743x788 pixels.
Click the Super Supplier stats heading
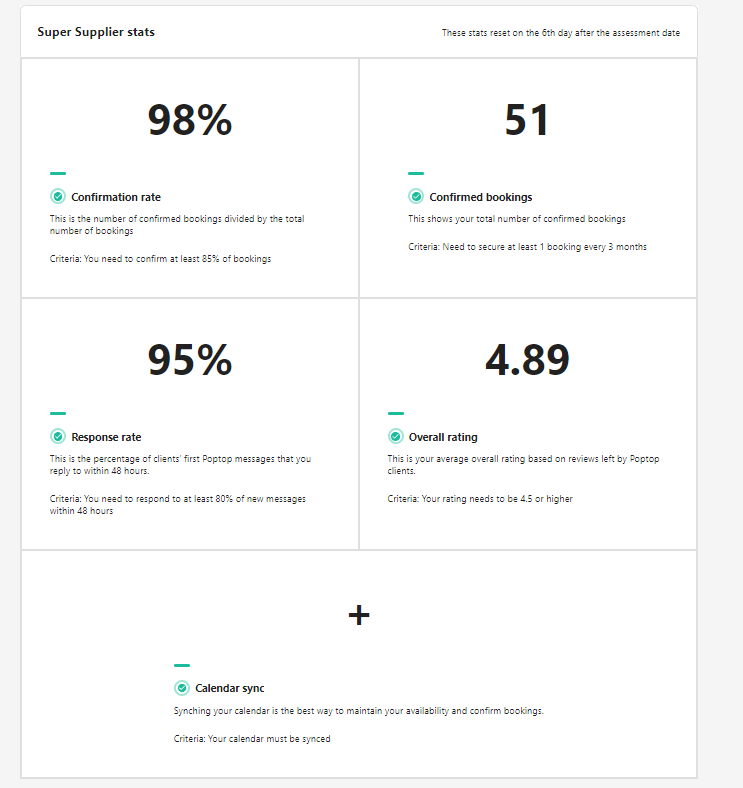tap(96, 32)
